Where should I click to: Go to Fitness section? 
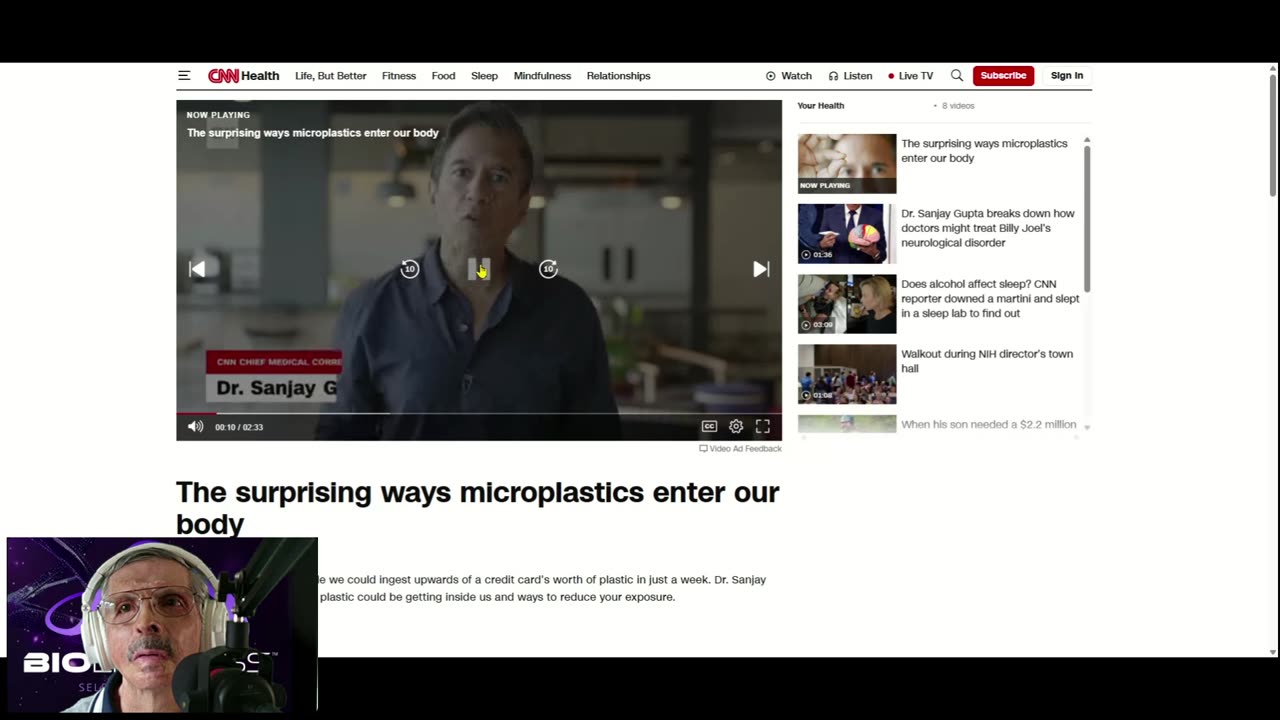tap(399, 76)
